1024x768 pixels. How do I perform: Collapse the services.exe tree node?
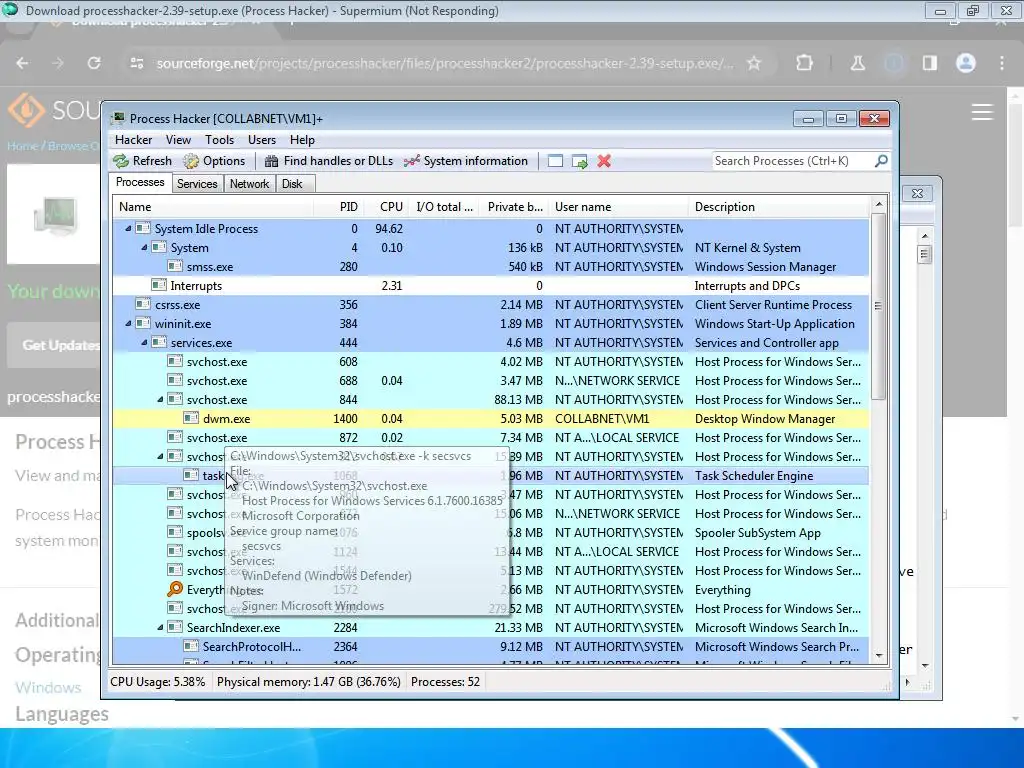pyautogui.click(x=144, y=342)
